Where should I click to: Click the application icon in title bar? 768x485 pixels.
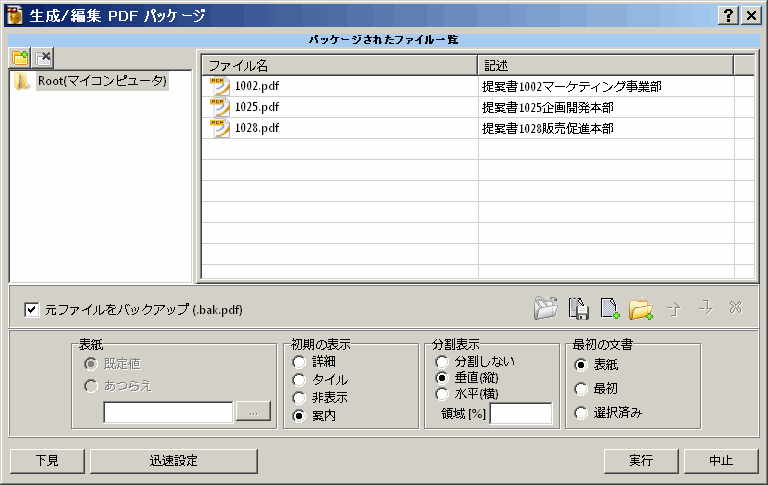point(14,16)
